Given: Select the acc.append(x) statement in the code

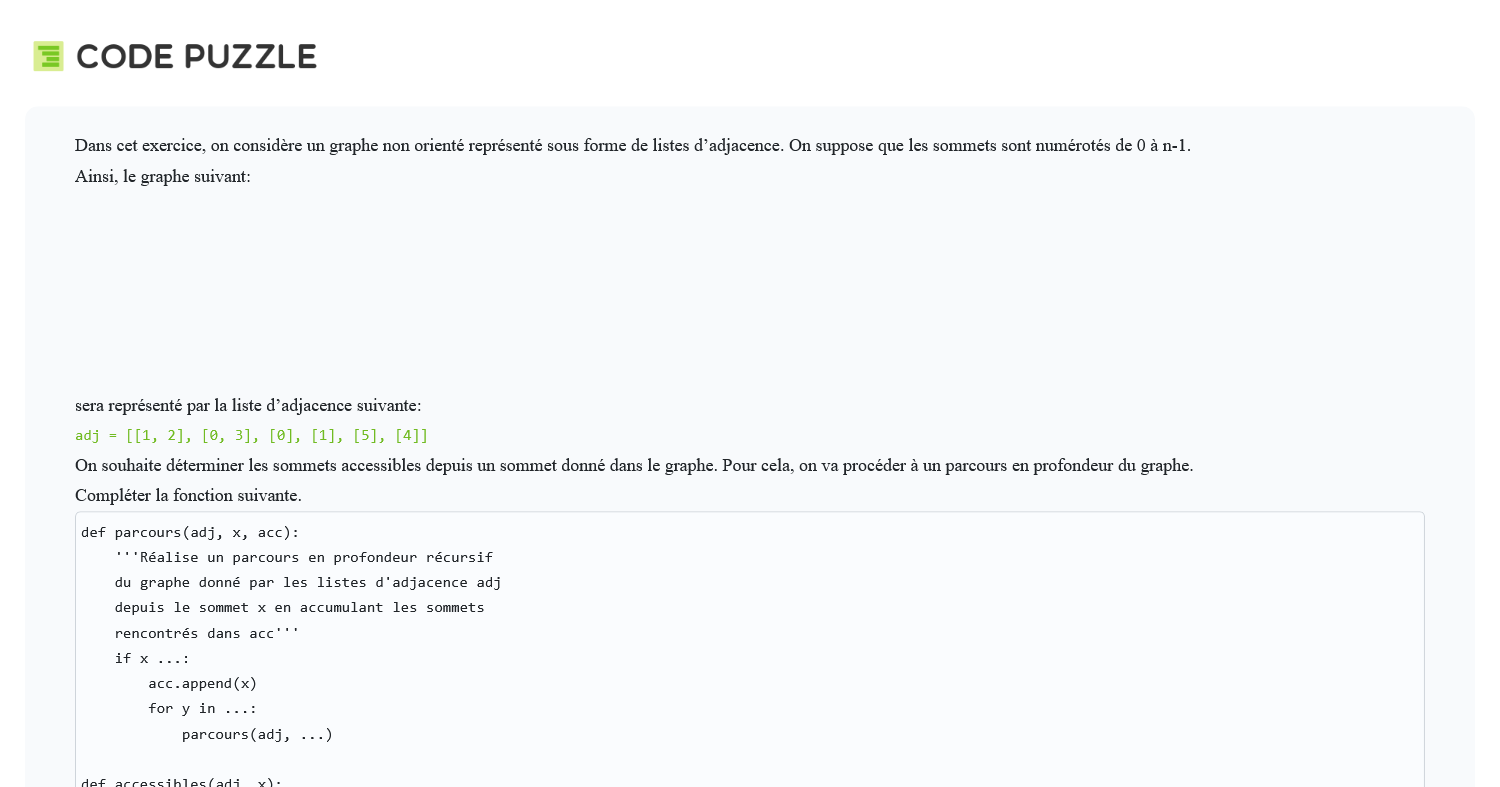Looking at the screenshot, I should (x=202, y=683).
